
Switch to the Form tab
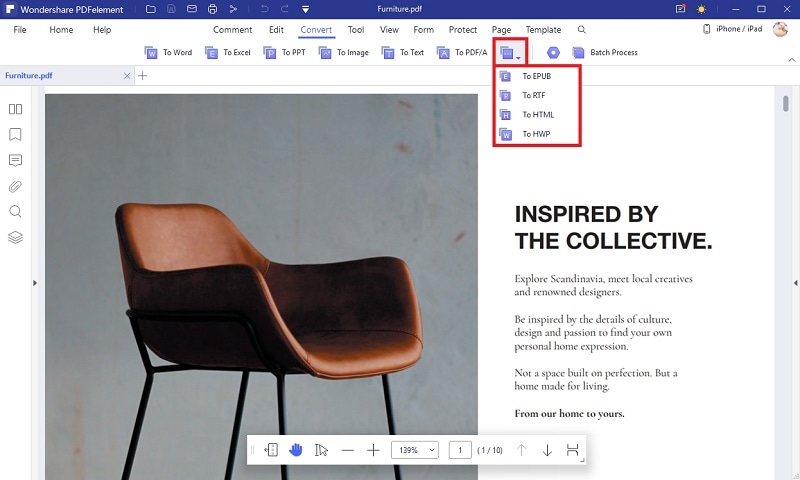(423, 30)
